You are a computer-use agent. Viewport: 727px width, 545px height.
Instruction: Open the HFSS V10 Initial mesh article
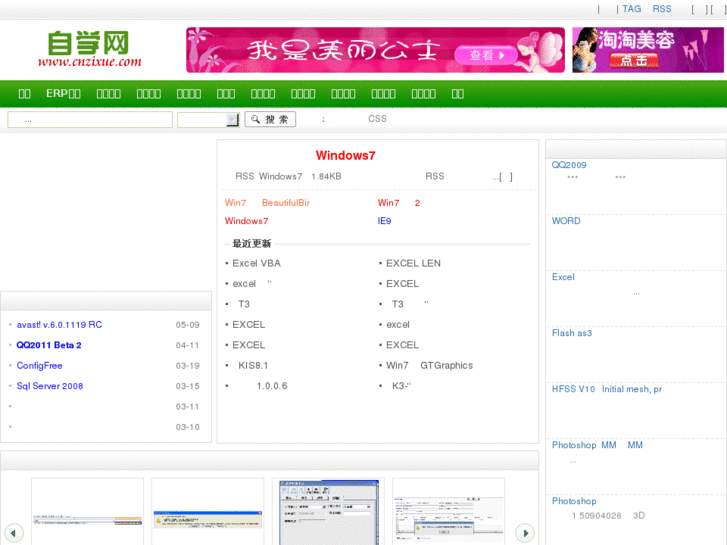[606, 389]
